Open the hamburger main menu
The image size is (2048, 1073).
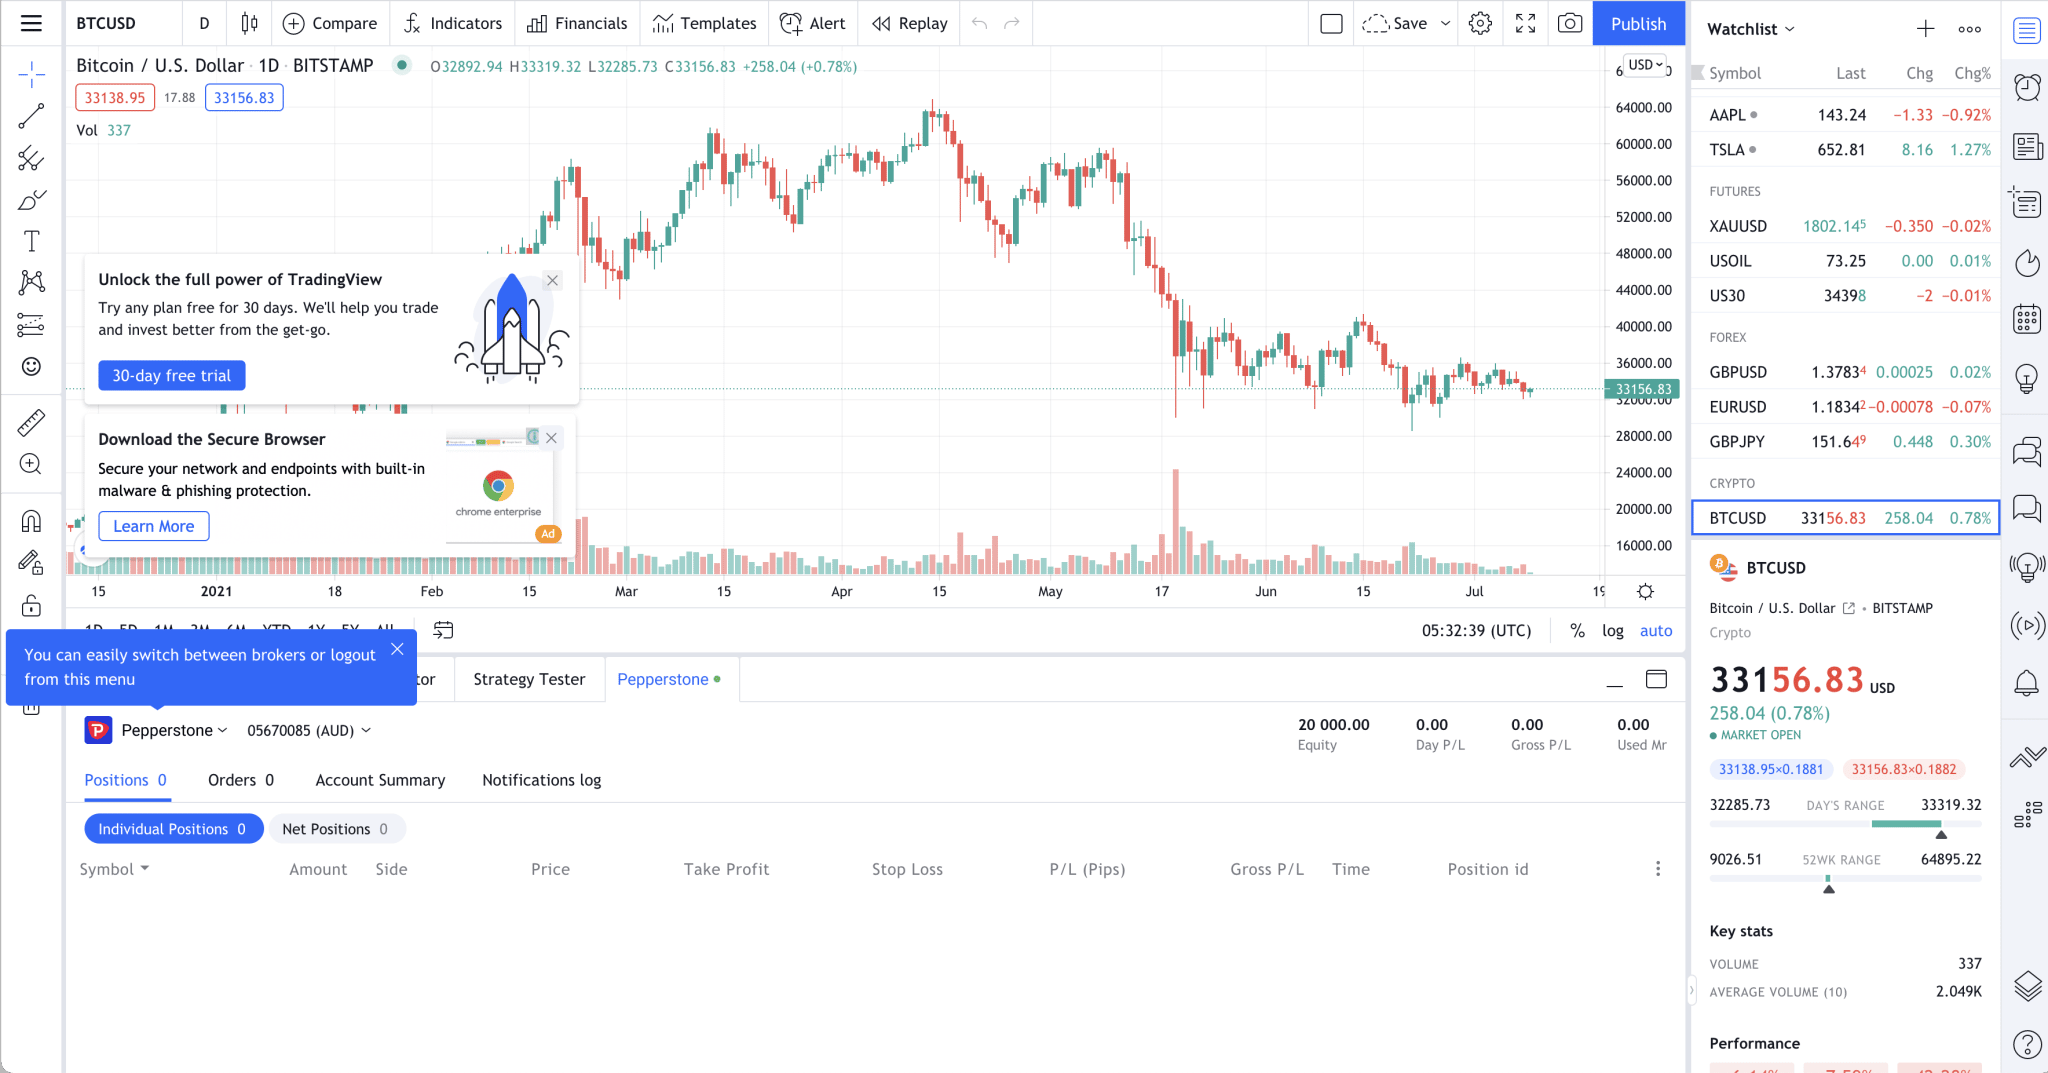(x=31, y=23)
